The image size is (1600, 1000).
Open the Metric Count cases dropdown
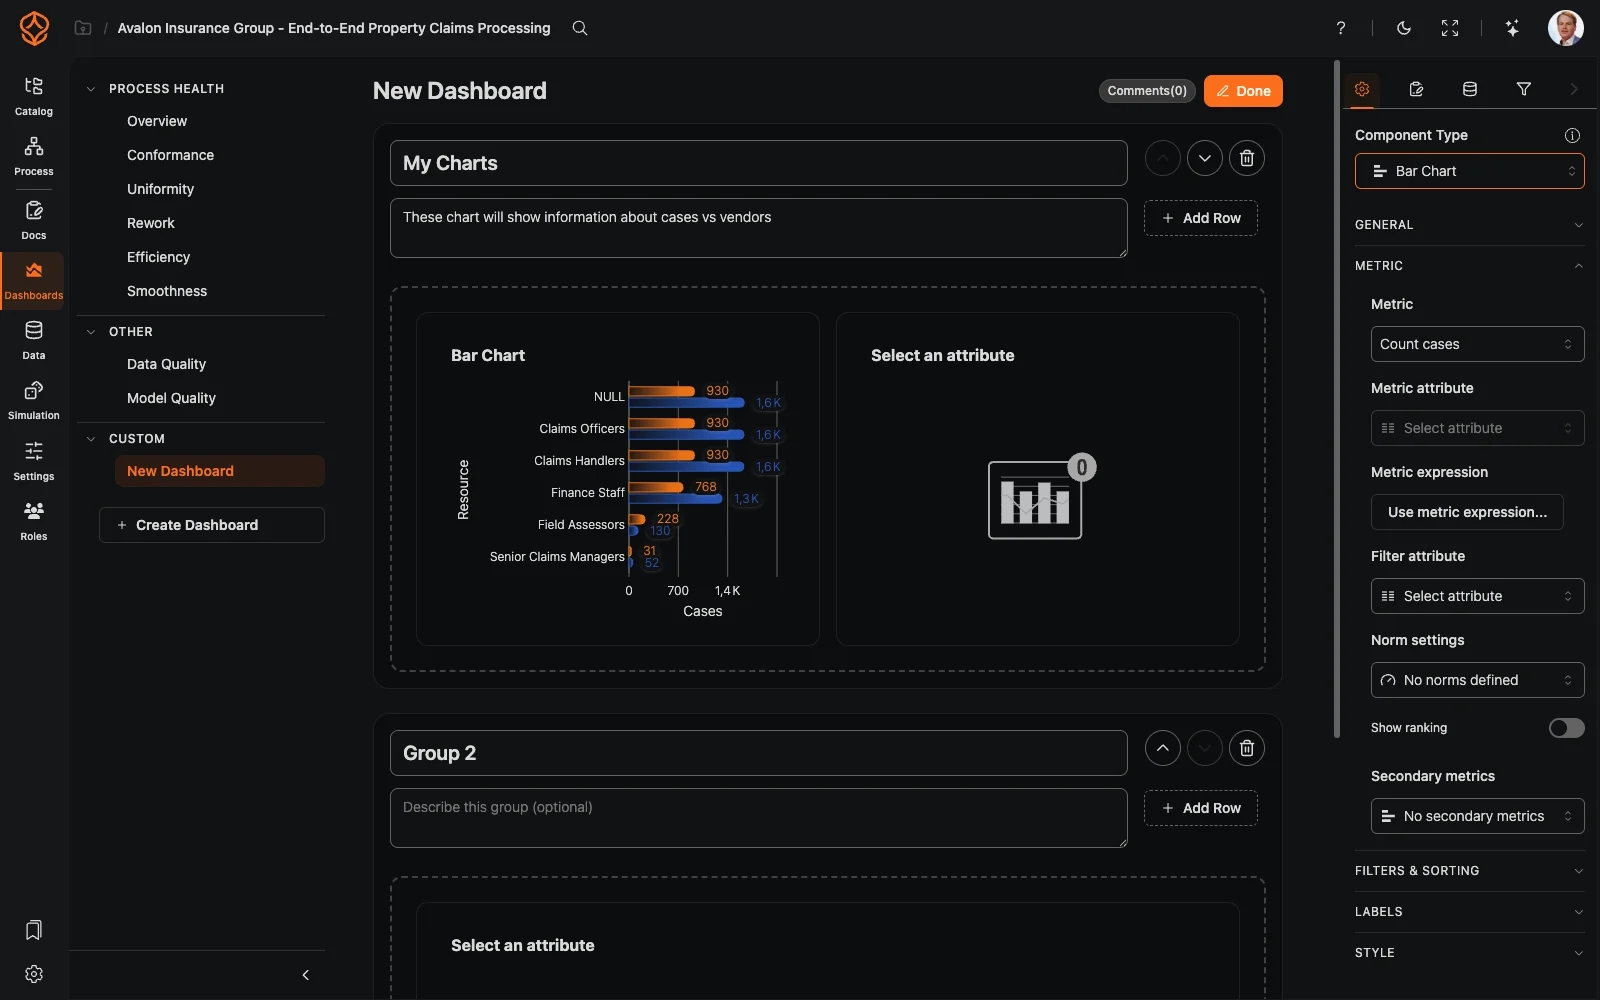pos(1478,344)
